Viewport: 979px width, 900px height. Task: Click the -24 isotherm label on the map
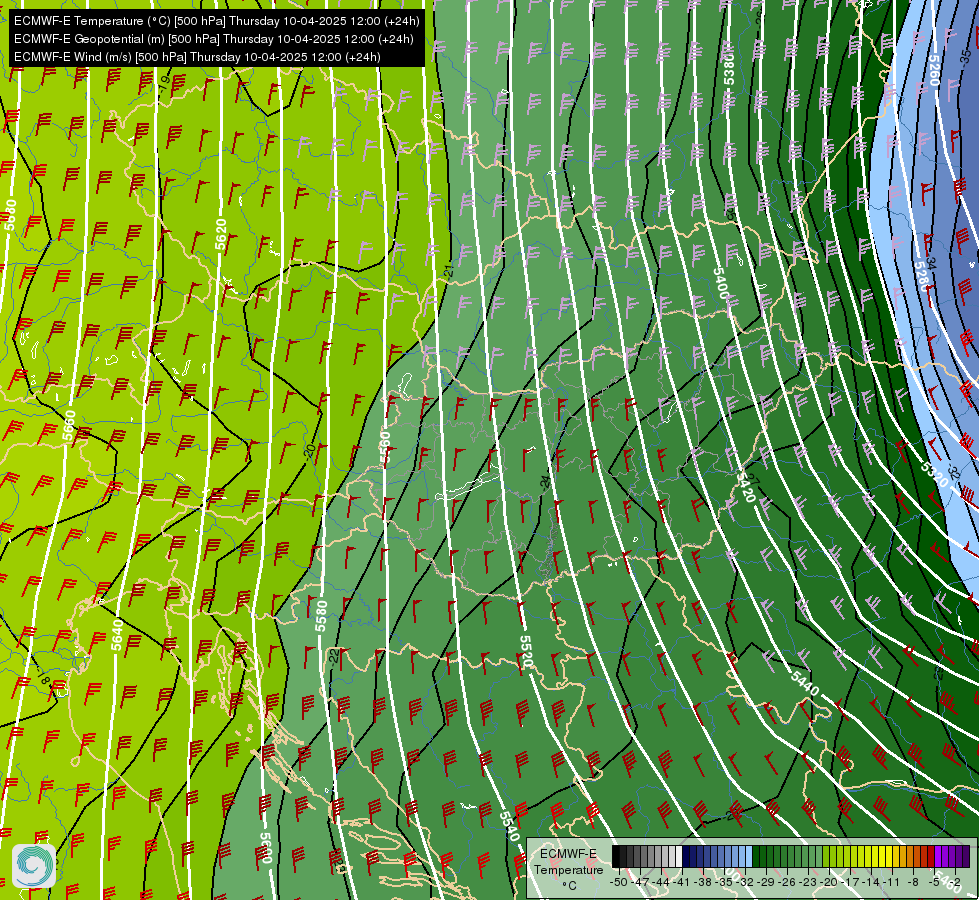[x=546, y=482]
